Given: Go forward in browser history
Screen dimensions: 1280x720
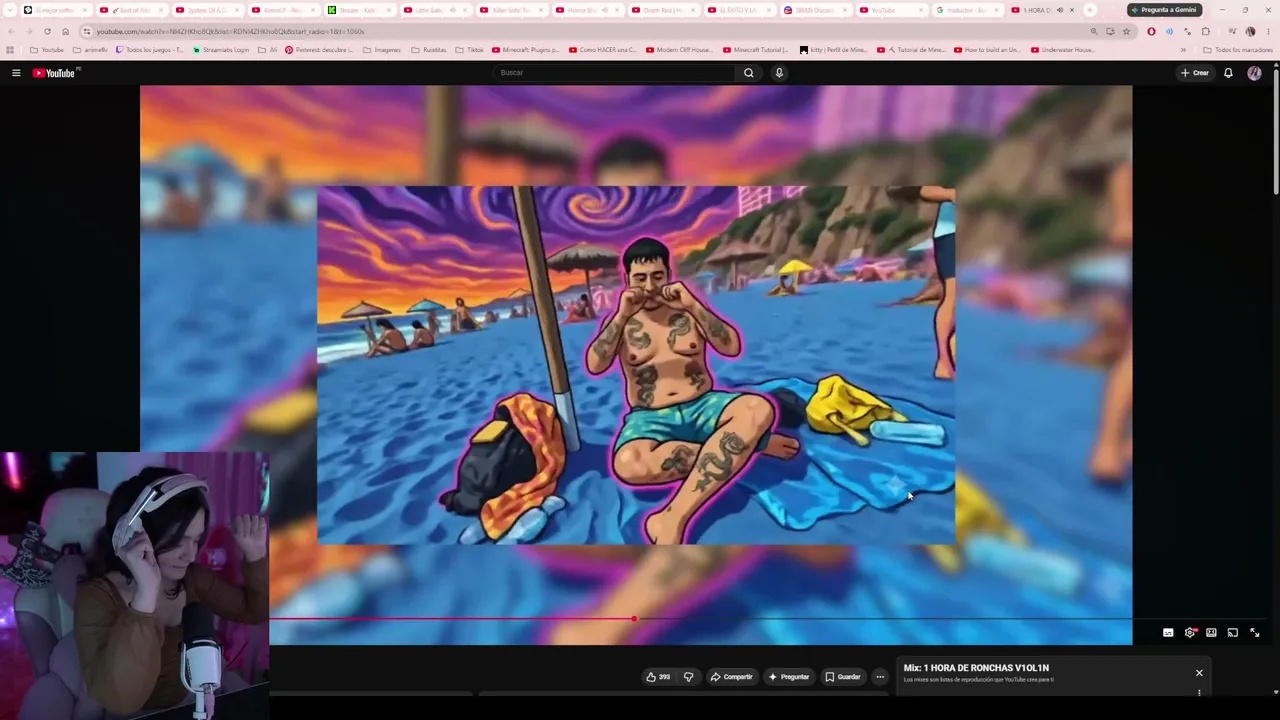Looking at the screenshot, I should 29,31.
